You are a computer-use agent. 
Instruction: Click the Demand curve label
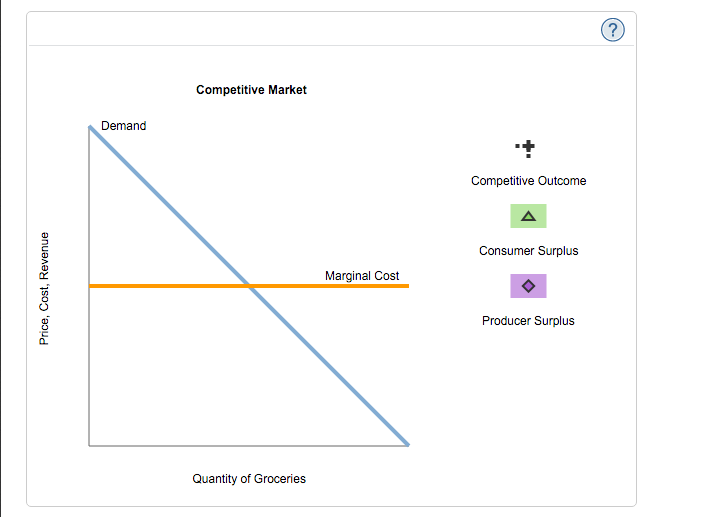pyautogui.click(x=123, y=126)
